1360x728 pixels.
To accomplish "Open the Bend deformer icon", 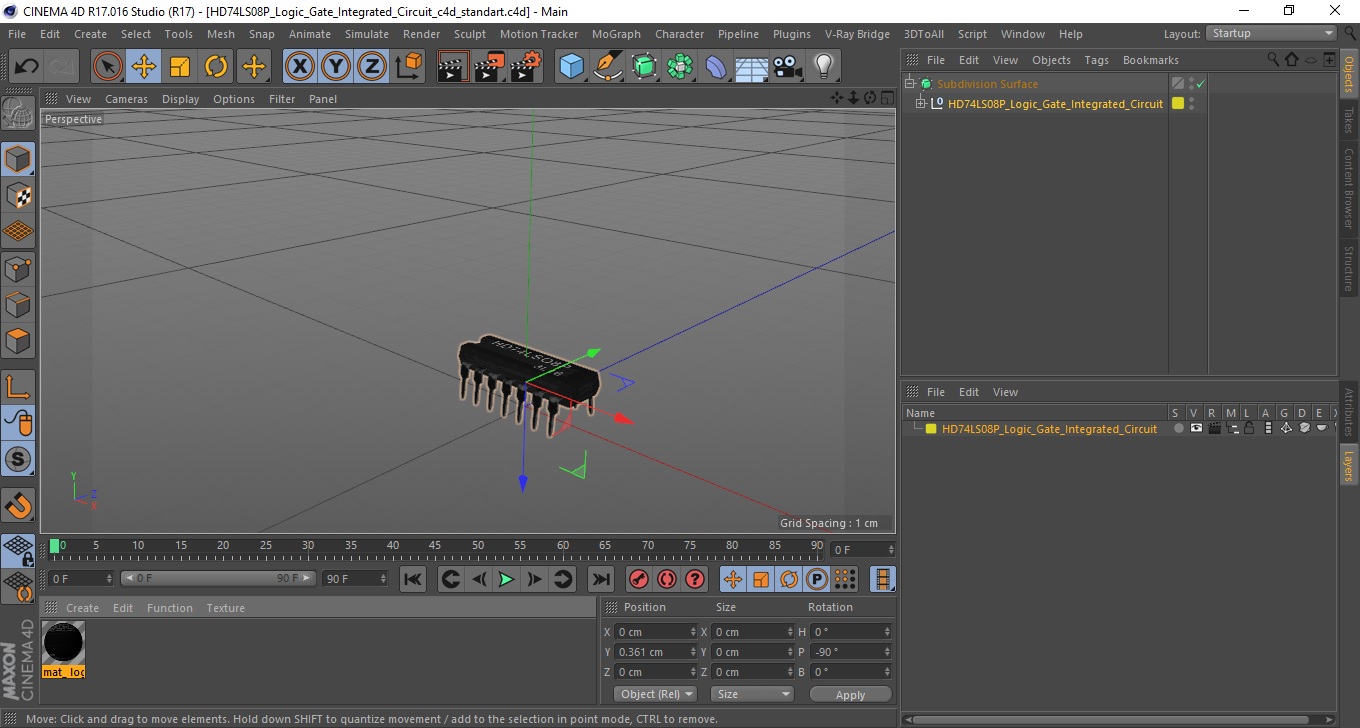I will tap(716, 67).
